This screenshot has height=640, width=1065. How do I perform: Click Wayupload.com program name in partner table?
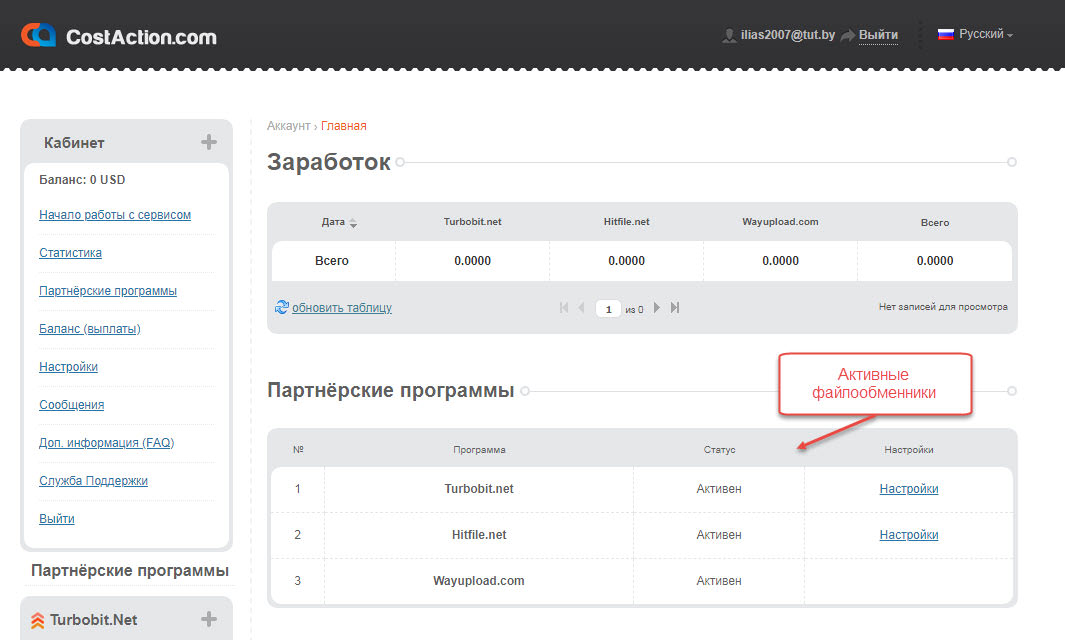point(479,581)
